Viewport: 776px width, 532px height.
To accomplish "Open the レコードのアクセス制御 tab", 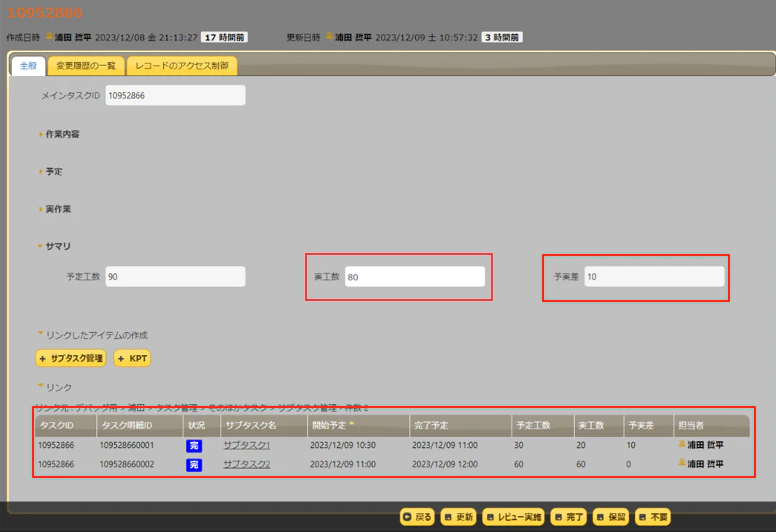I will pyautogui.click(x=182, y=66).
